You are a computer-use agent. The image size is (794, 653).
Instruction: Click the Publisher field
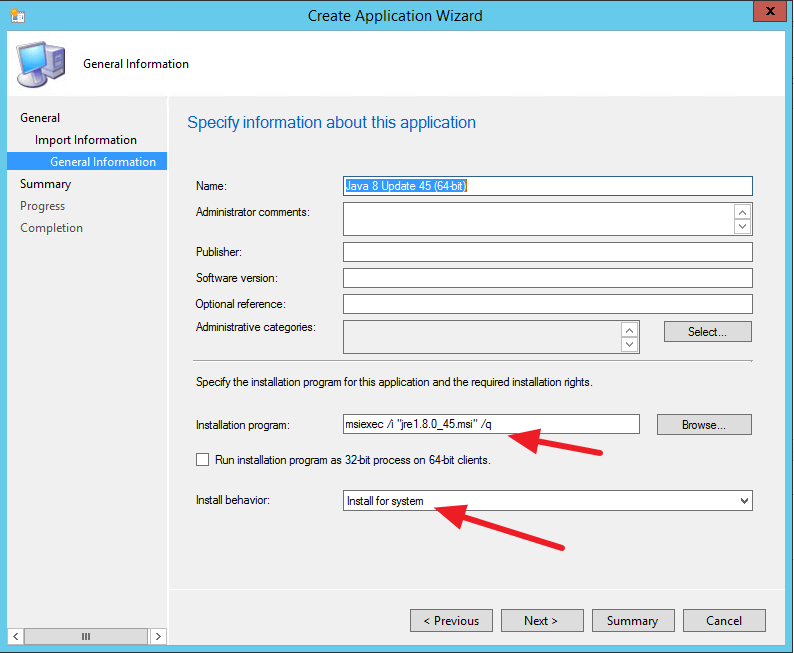[x=547, y=252]
